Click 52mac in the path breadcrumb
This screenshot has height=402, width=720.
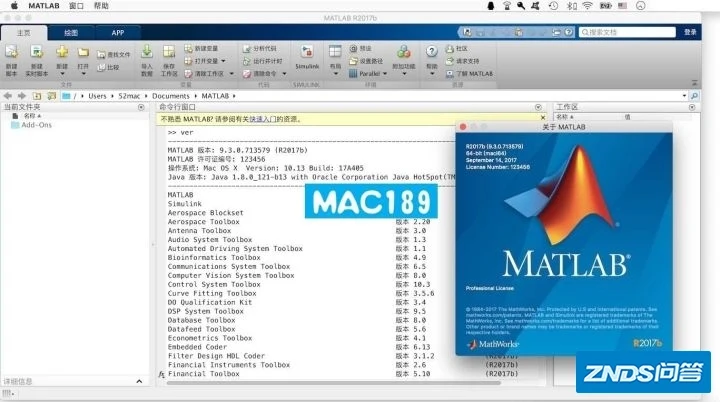[129, 96]
